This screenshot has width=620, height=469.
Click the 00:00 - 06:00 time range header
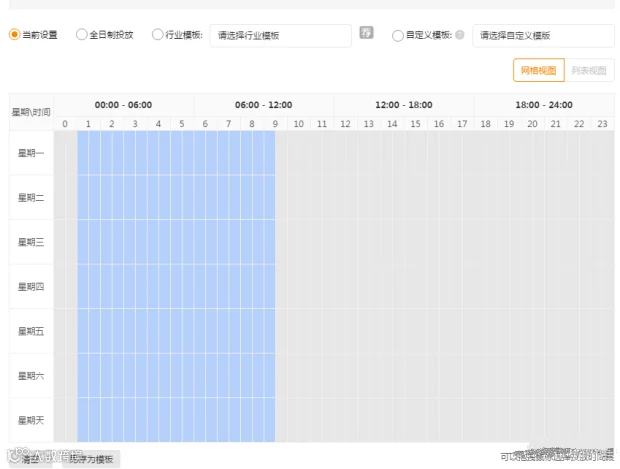(x=123, y=105)
